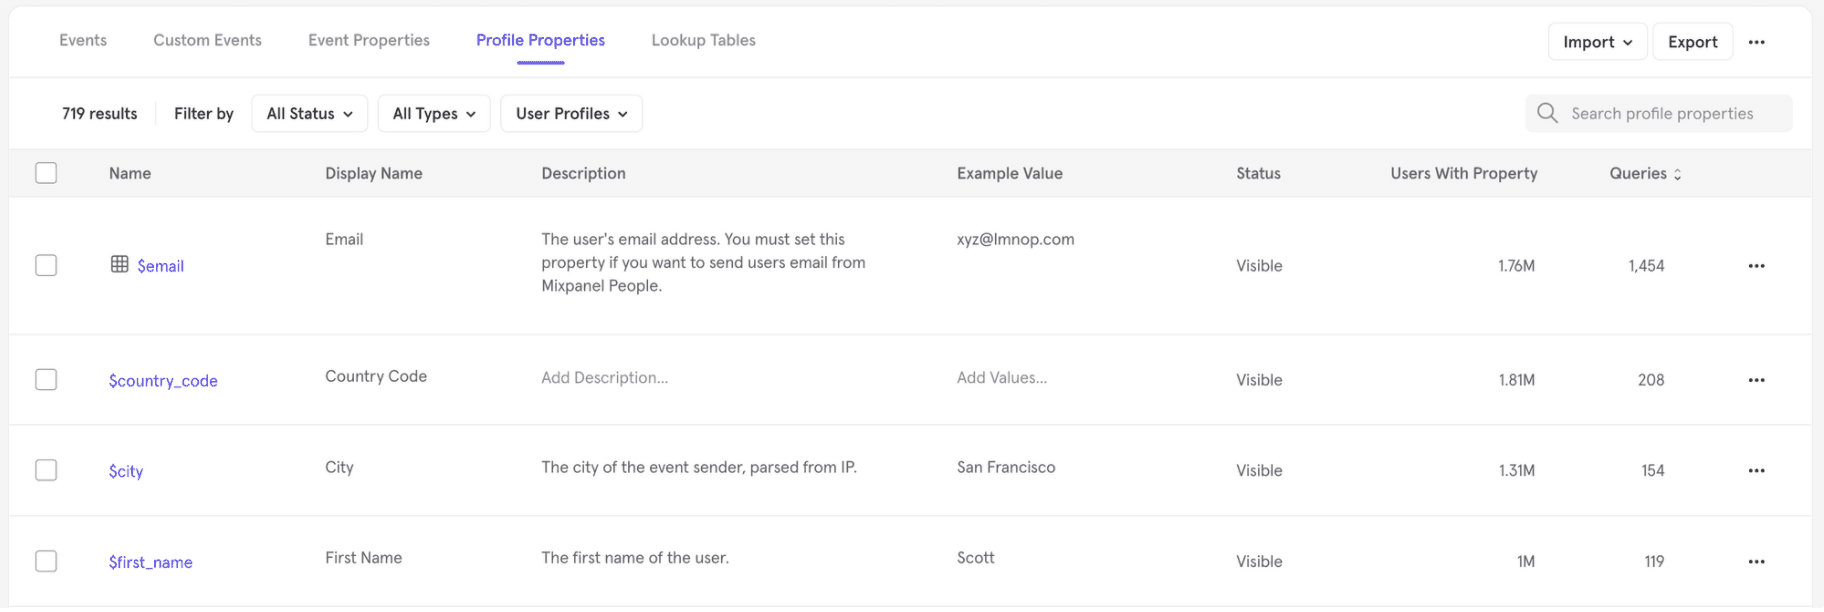The image size is (1824, 612).
Task: Select the $first_name row checkbox
Action: tap(46, 561)
